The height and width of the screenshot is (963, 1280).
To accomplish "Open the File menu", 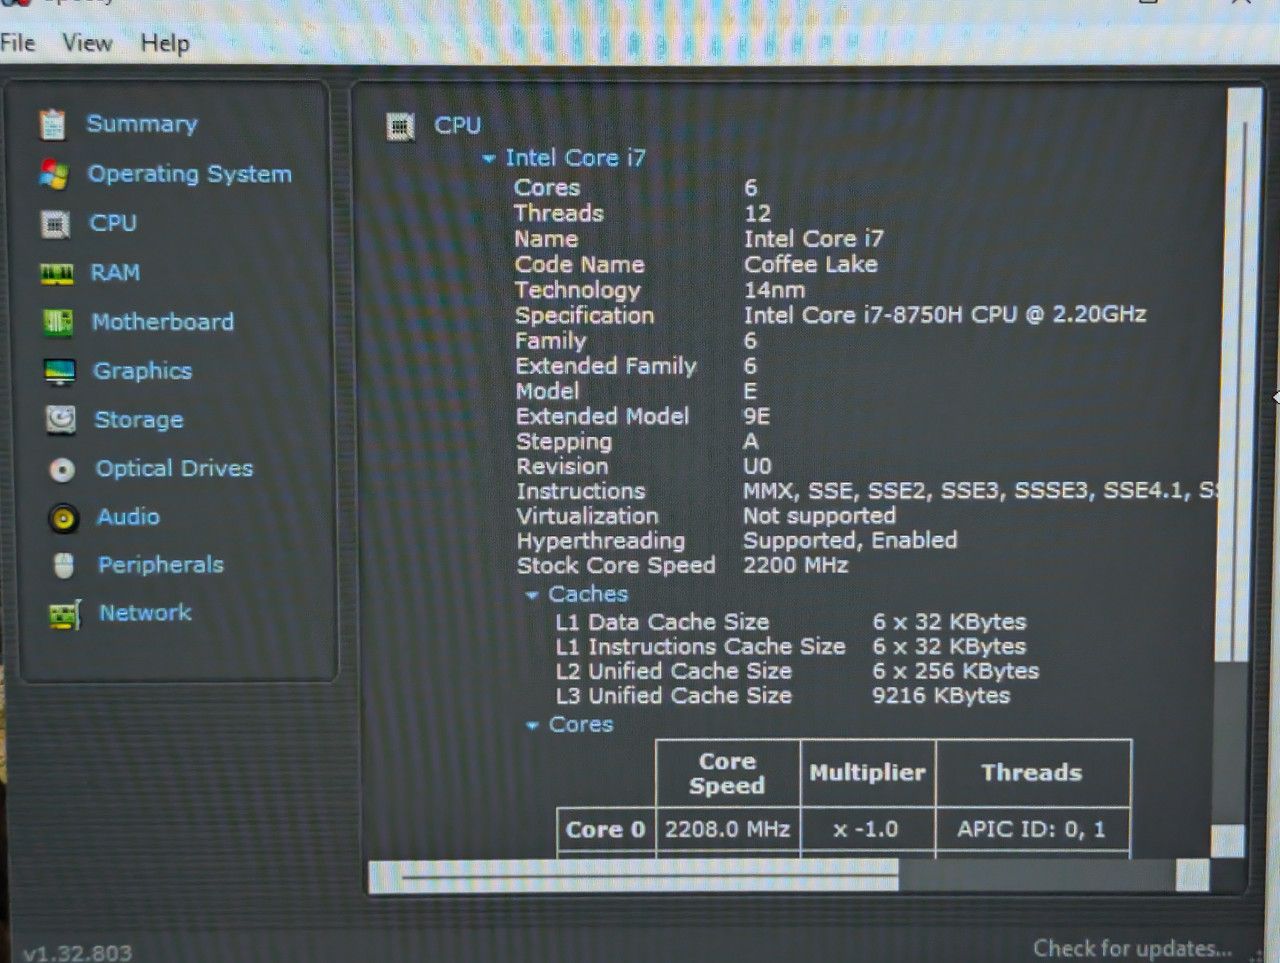I will tap(18, 43).
